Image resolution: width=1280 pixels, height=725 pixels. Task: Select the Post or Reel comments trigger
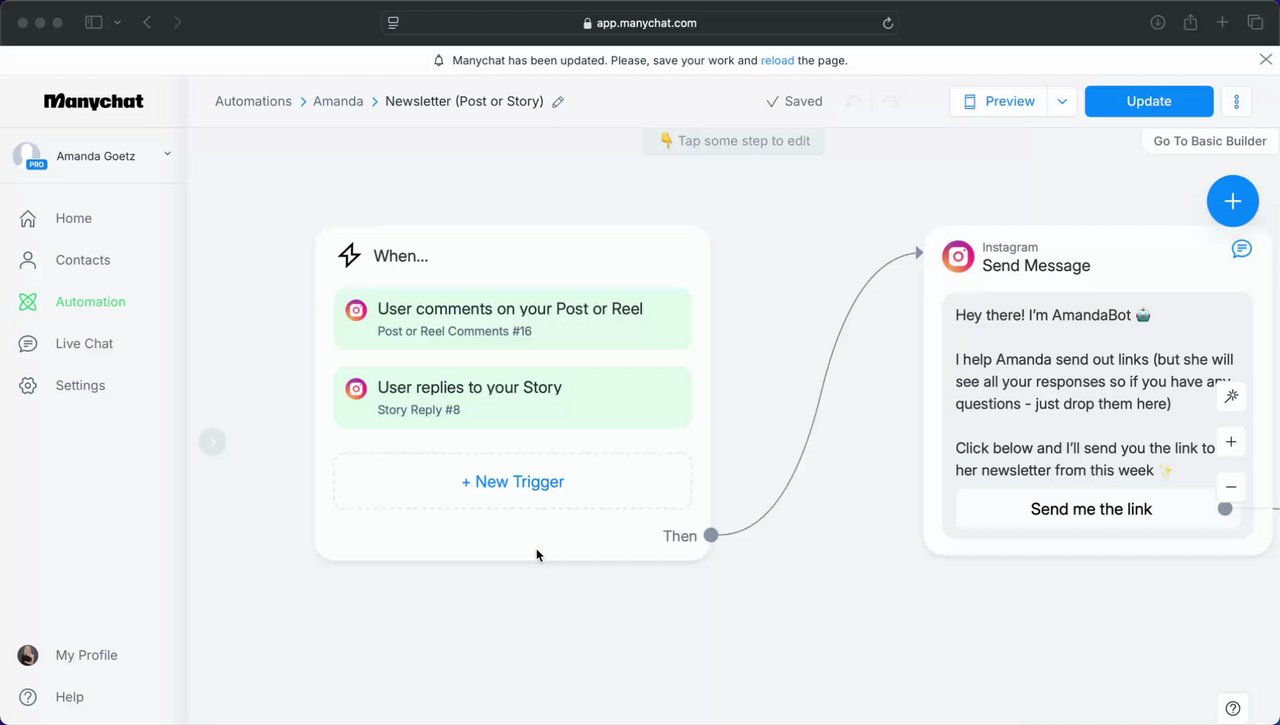512,319
